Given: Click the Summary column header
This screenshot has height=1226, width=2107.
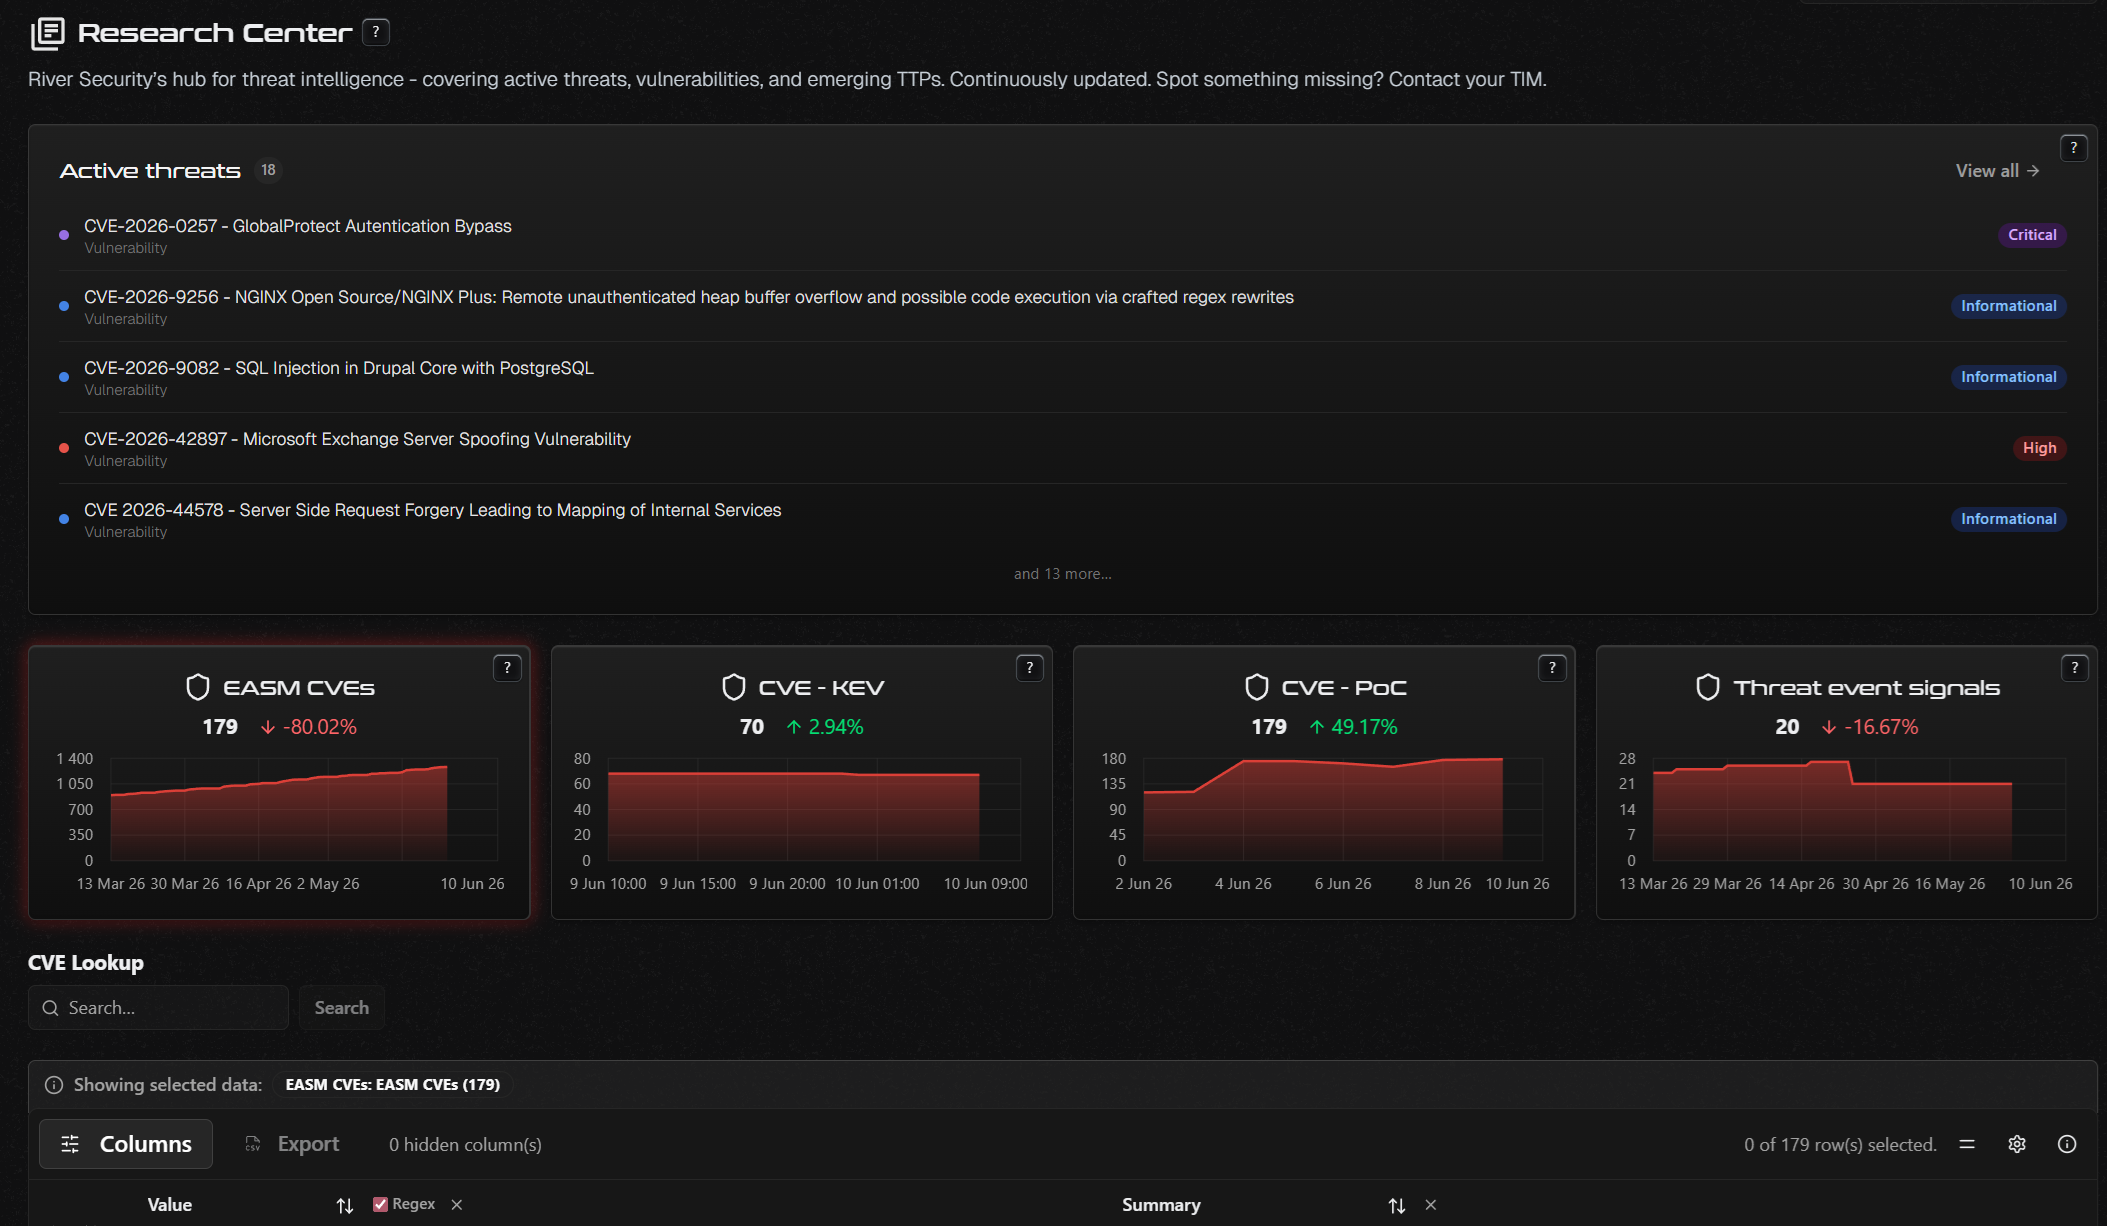Looking at the screenshot, I should pos(1161,1205).
